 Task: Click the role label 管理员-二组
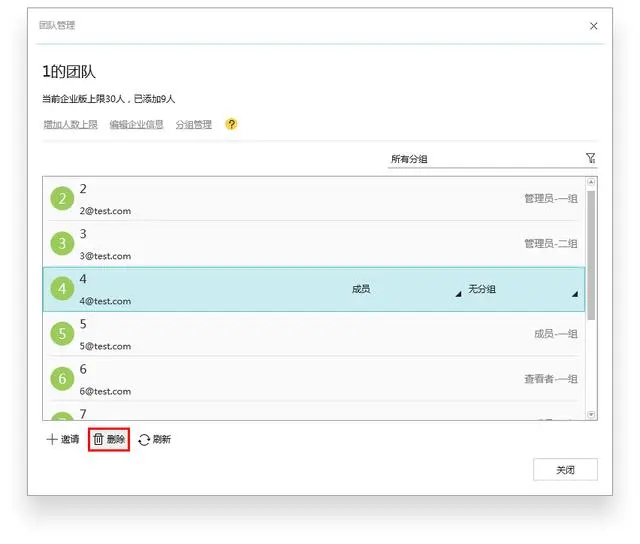click(x=551, y=244)
